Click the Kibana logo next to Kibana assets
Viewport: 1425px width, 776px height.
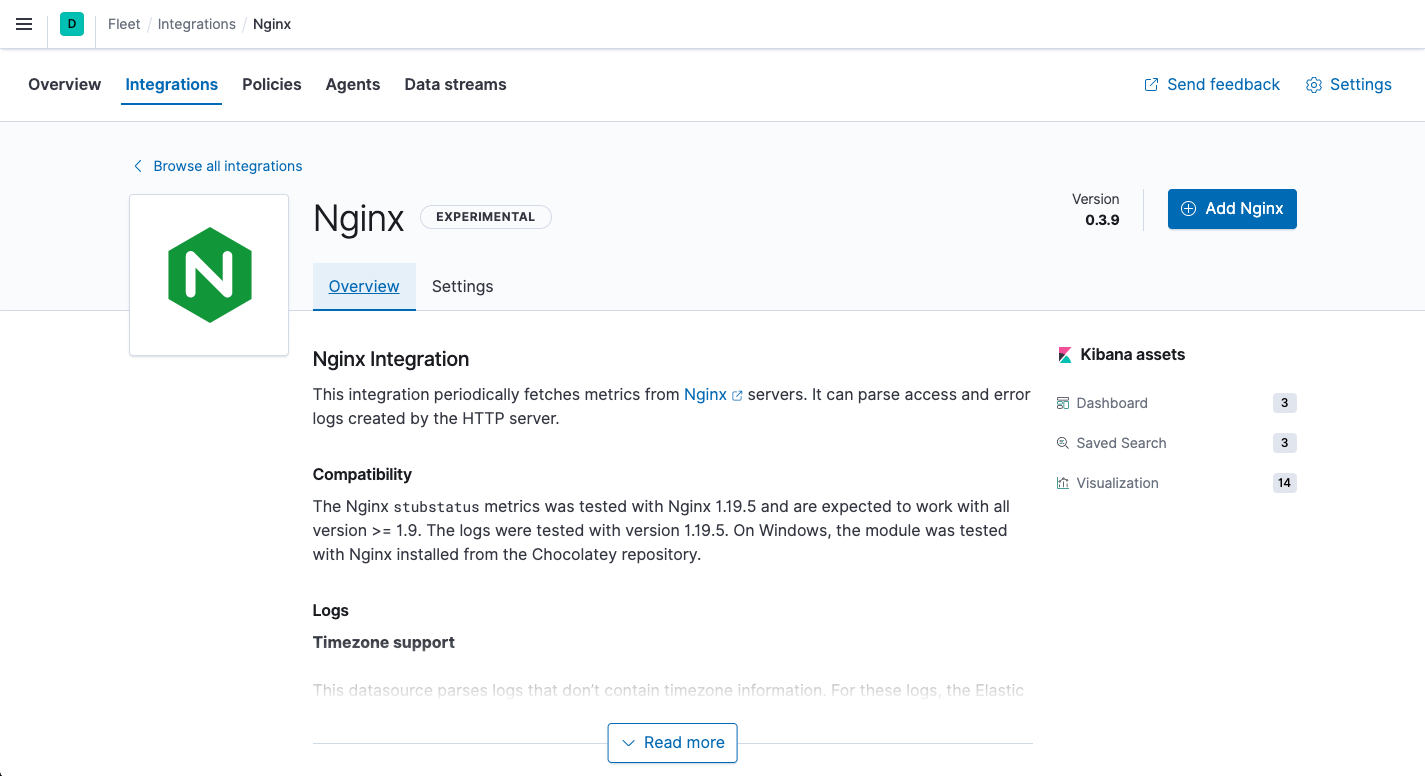click(1064, 354)
